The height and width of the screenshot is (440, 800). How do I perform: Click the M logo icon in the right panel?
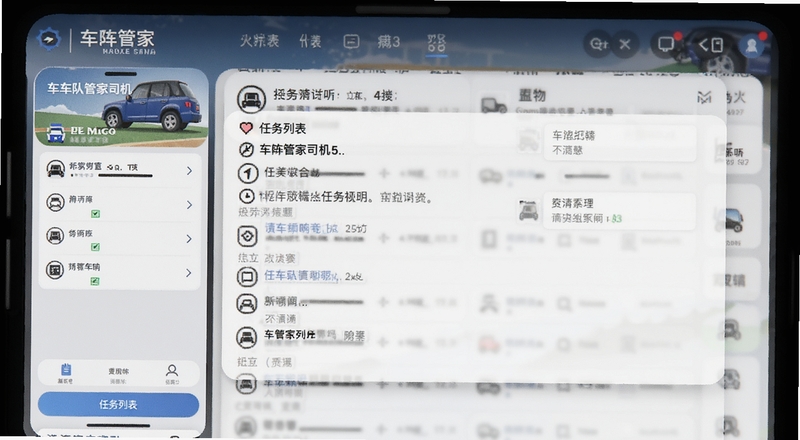(x=704, y=97)
